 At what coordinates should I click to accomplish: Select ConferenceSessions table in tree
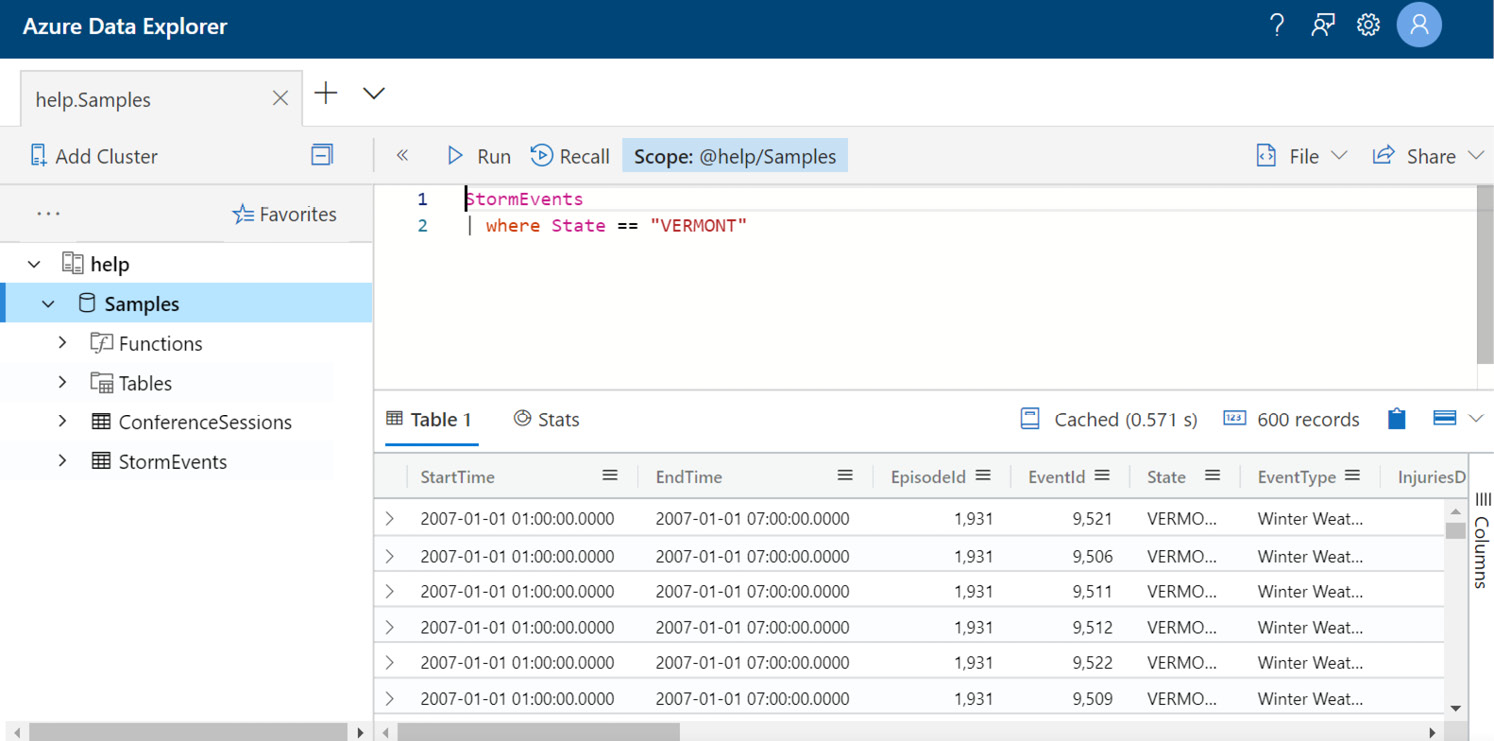(205, 423)
